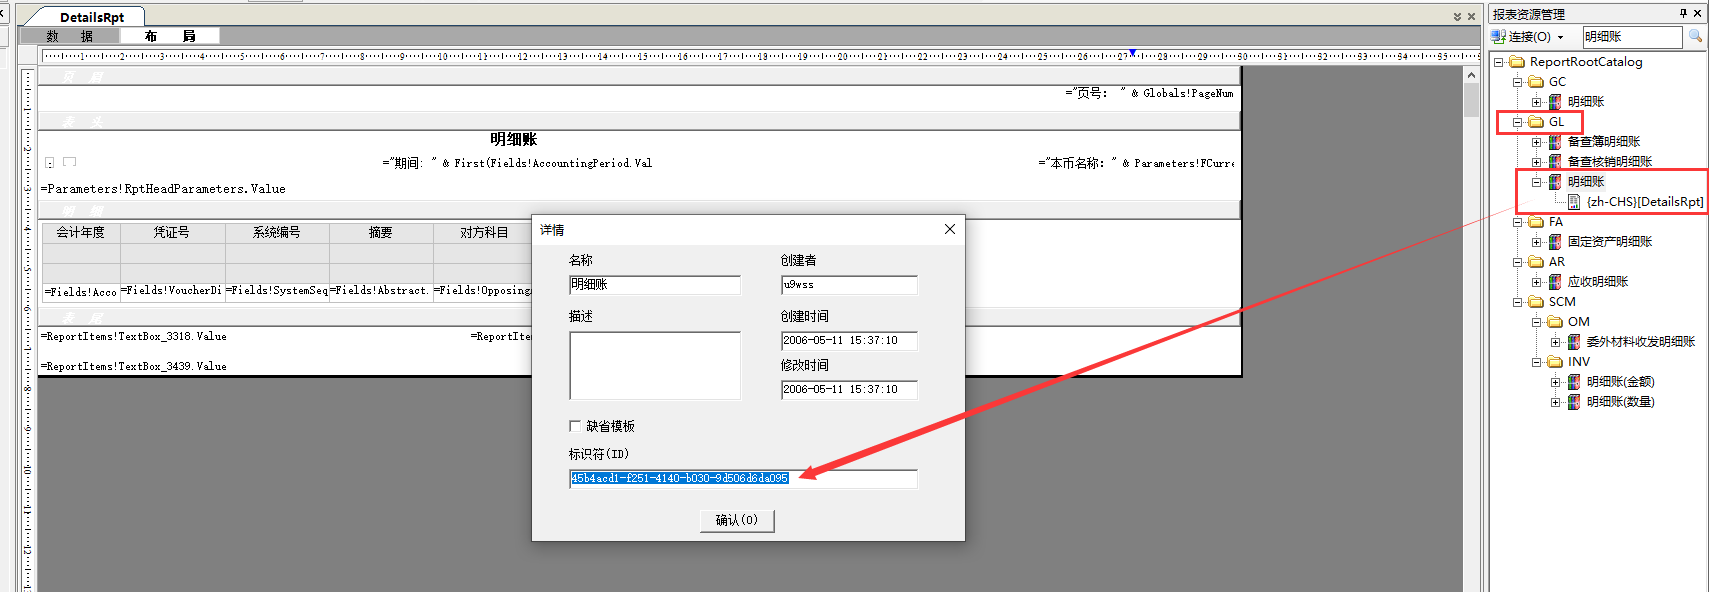Screen dimensions: 1709x592
Task: Select the {zh-CHS}[DetailsRpt] template document icon
Action: 1574,201
